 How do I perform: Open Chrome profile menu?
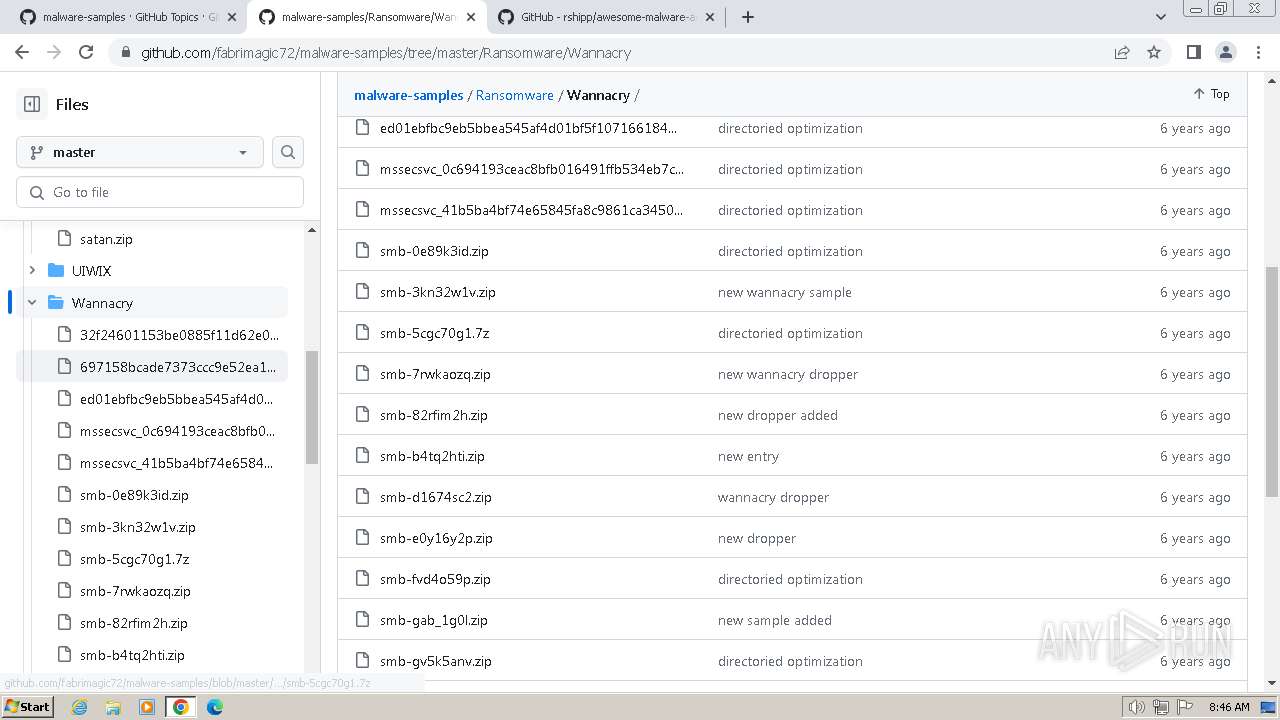[1226, 53]
